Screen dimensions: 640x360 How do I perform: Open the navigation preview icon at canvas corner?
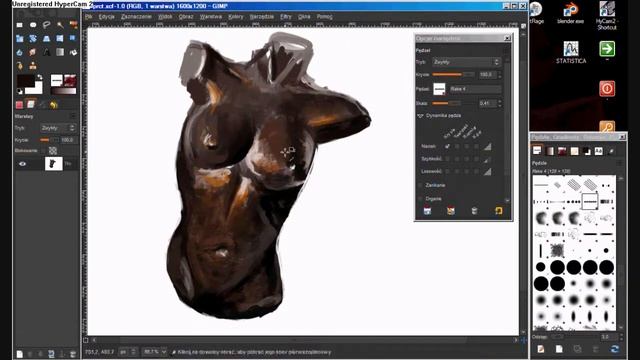(523, 340)
